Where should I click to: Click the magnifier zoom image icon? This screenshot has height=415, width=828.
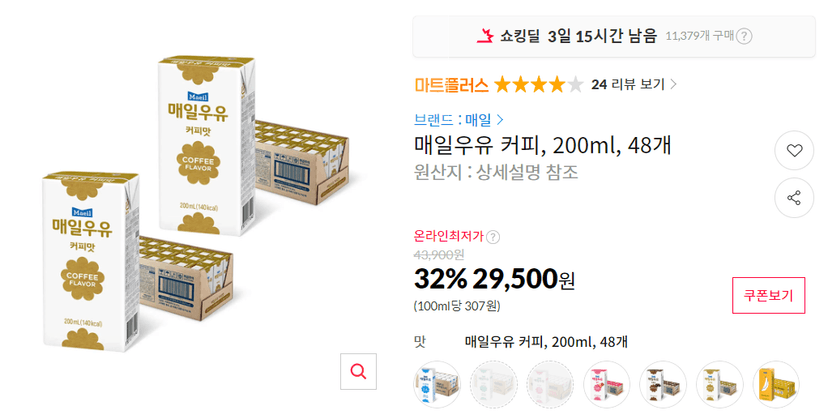pyautogui.click(x=358, y=372)
